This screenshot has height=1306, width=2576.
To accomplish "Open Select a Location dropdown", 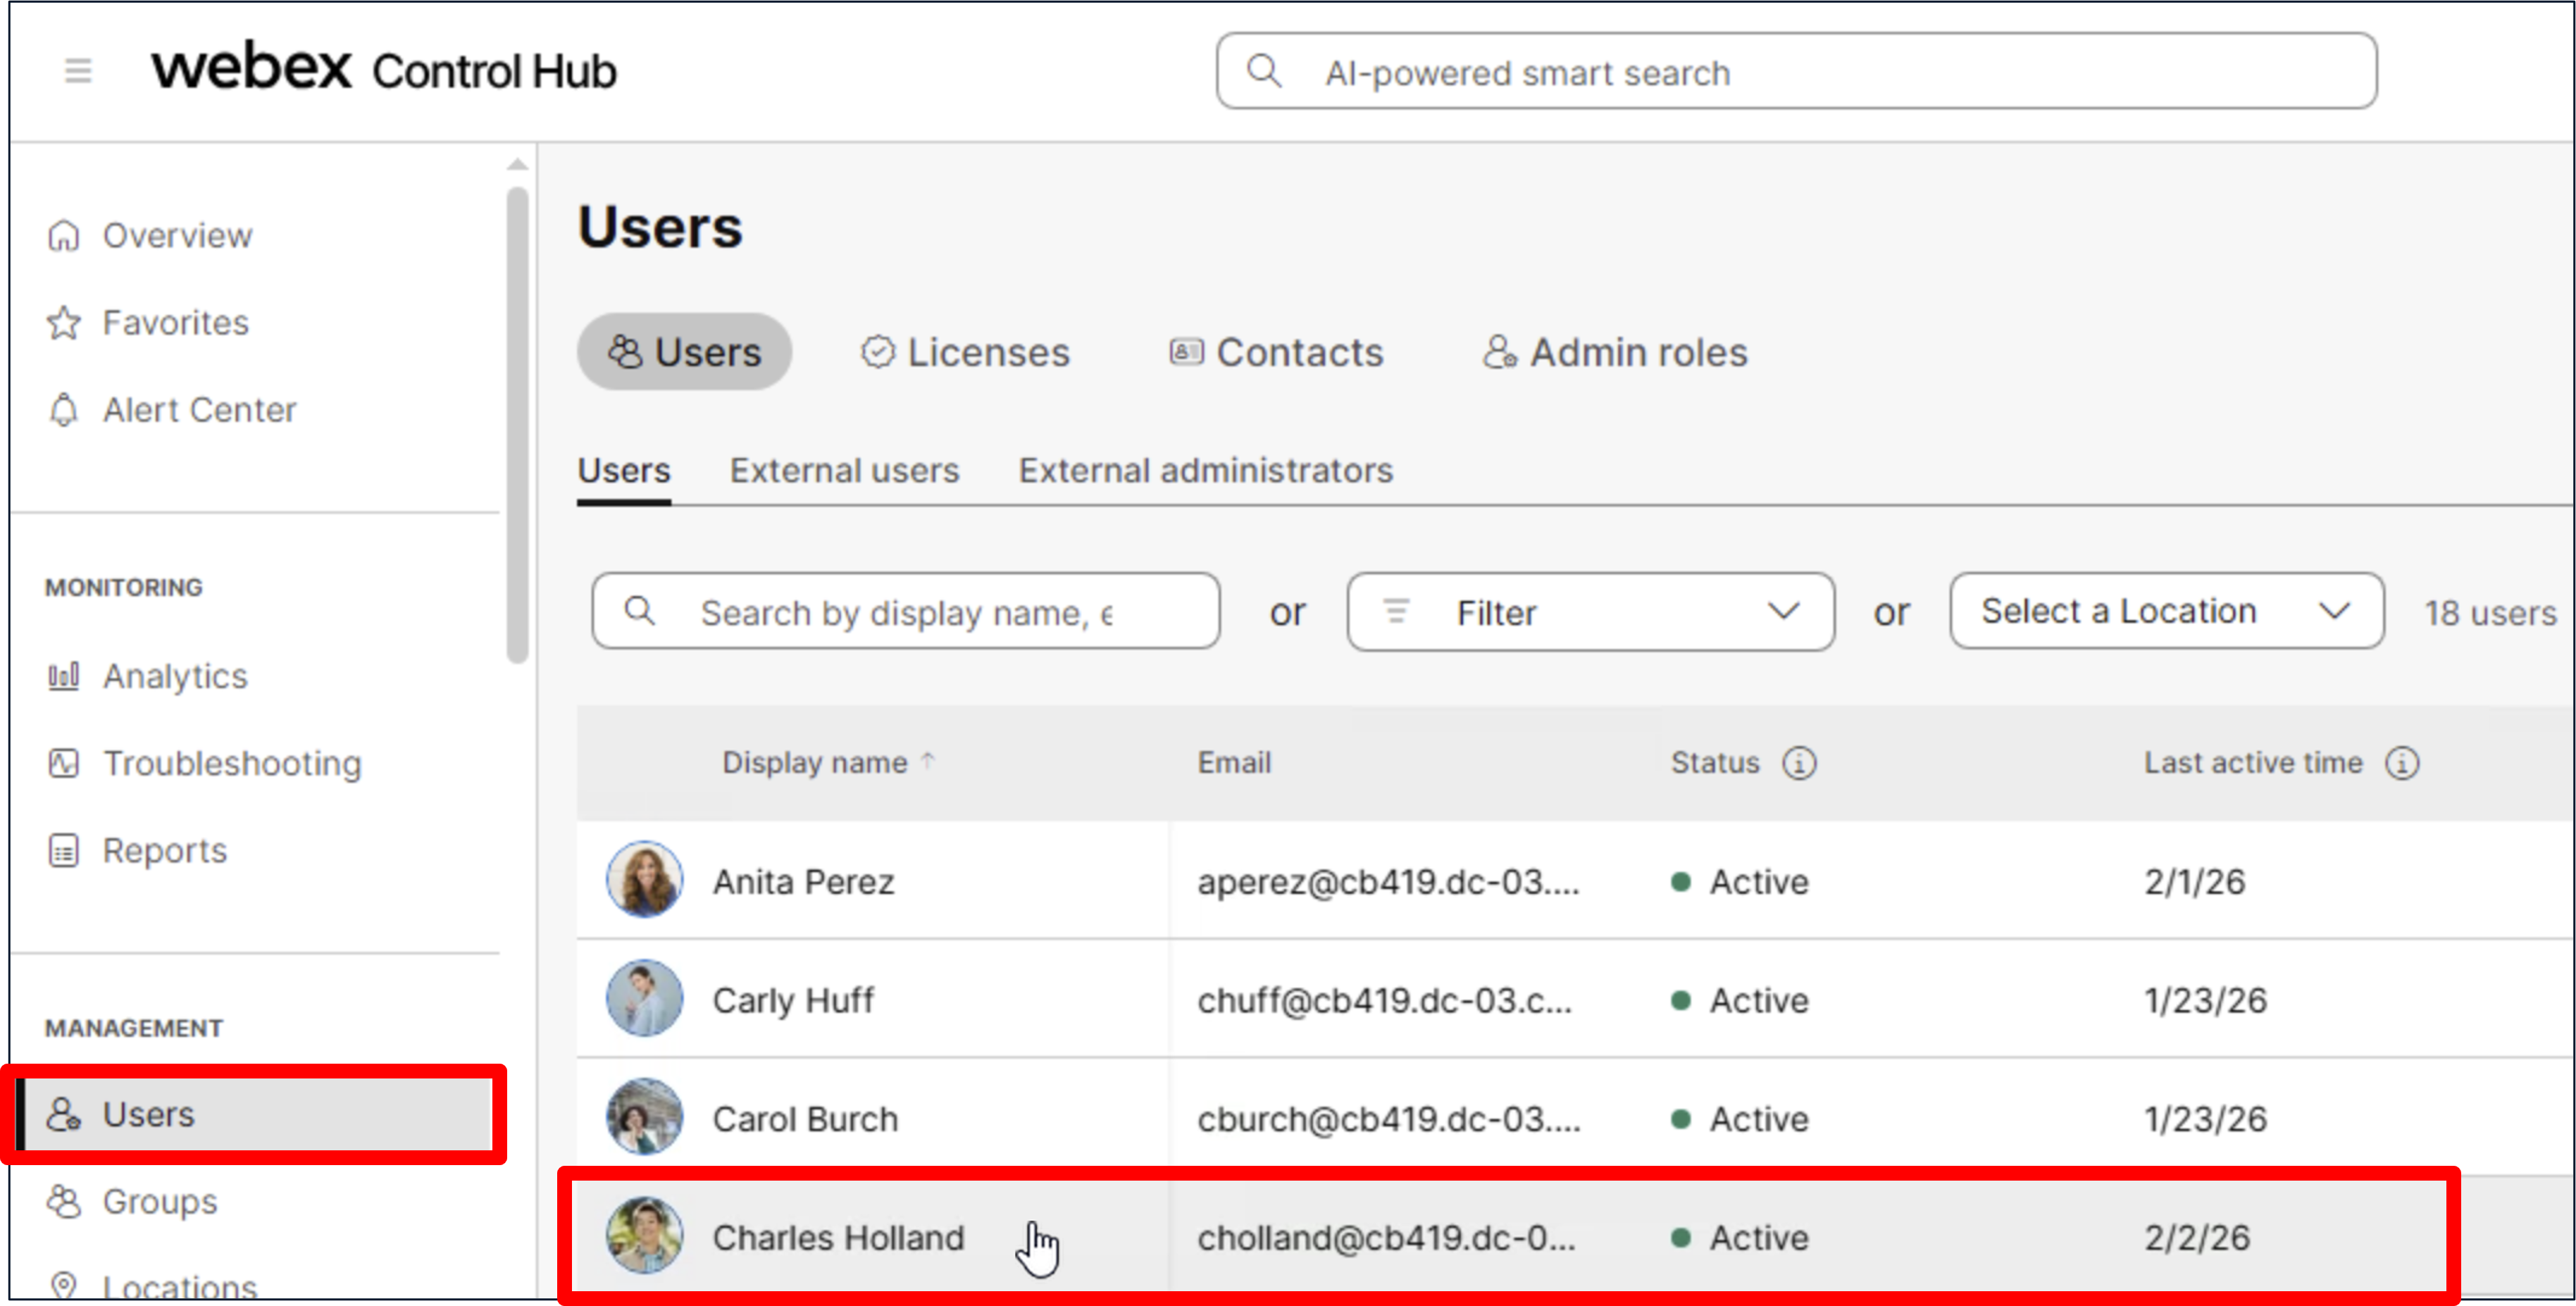I will pos(2166,612).
